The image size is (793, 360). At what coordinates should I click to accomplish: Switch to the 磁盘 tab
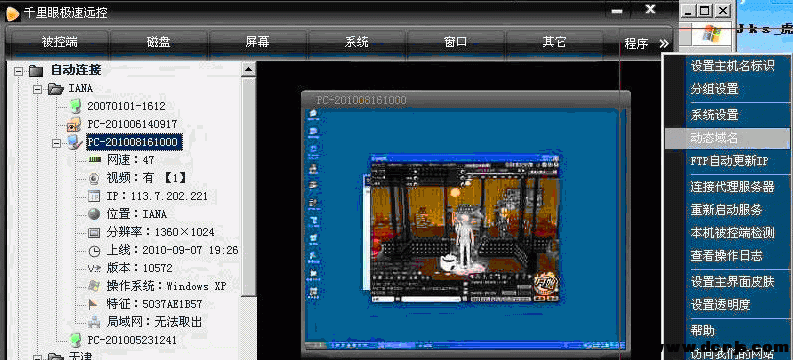tap(158, 42)
